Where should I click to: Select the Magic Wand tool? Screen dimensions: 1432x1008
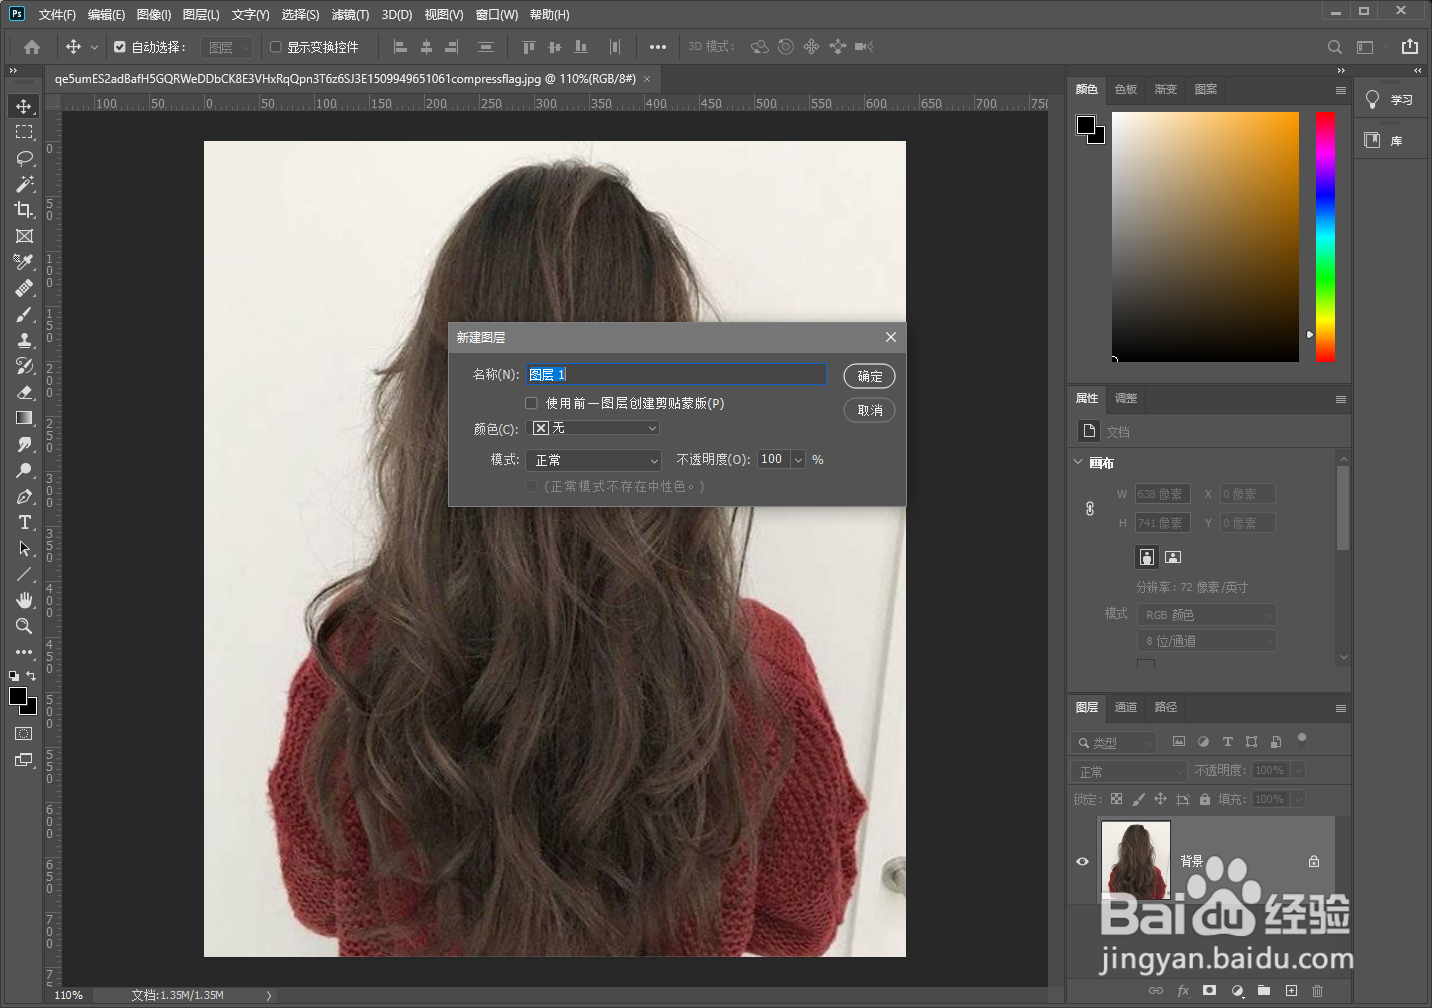24,184
